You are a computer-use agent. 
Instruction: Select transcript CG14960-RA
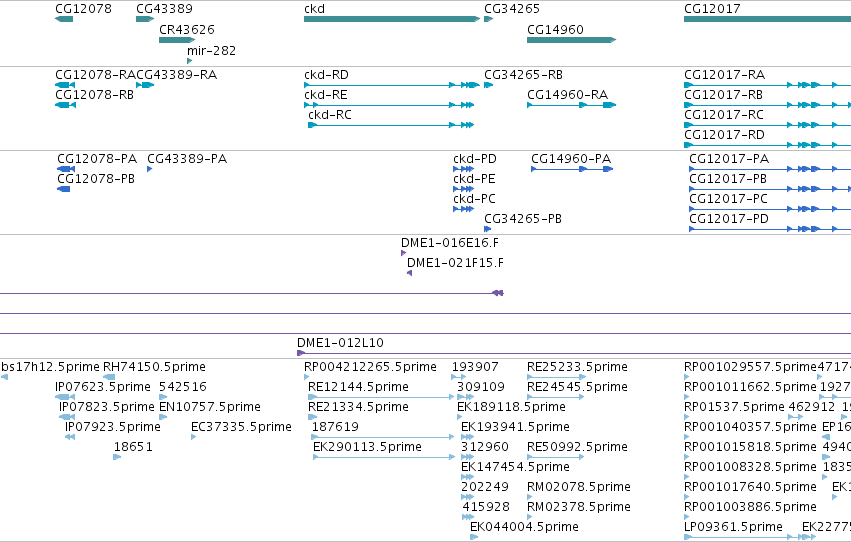point(567,95)
